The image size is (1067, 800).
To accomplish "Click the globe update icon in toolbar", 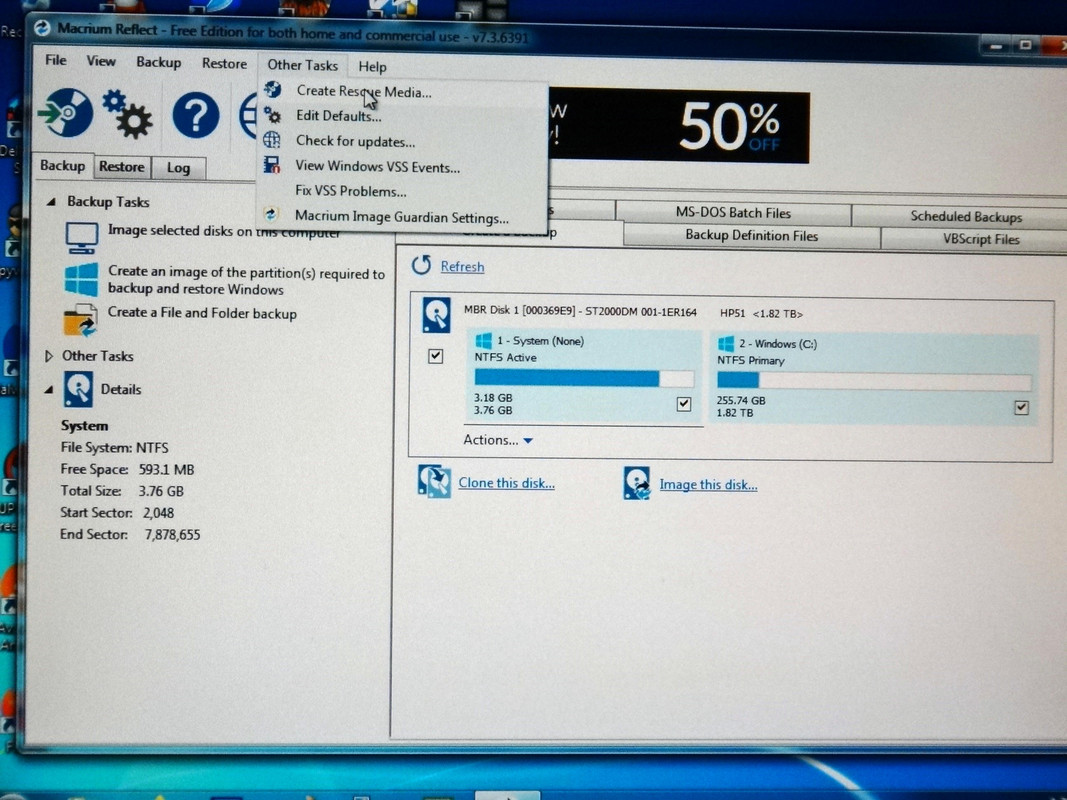I will click(248, 116).
